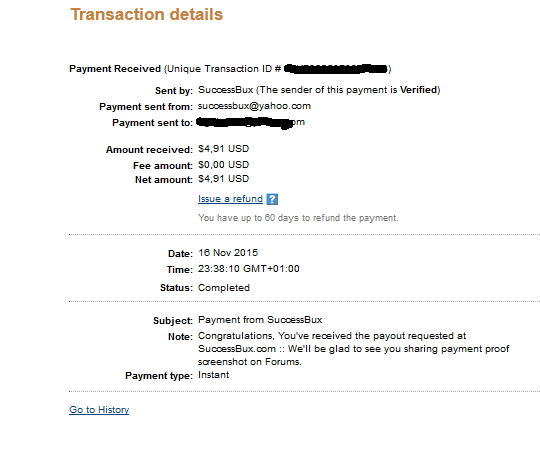The height and width of the screenshot is (453, 540).
Task: Select the Transaction details heading
Action: pyautogui.click(x=147, y=14)
